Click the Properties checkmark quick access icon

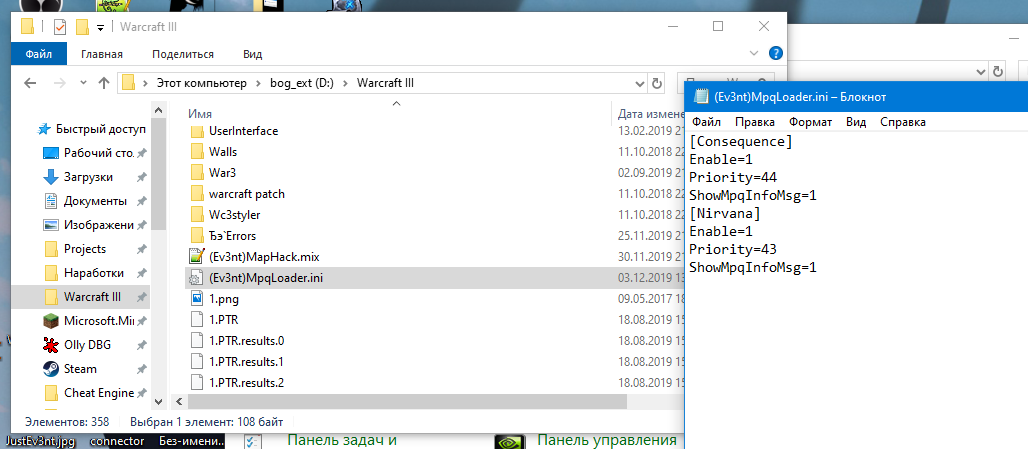tap(60, 27)
